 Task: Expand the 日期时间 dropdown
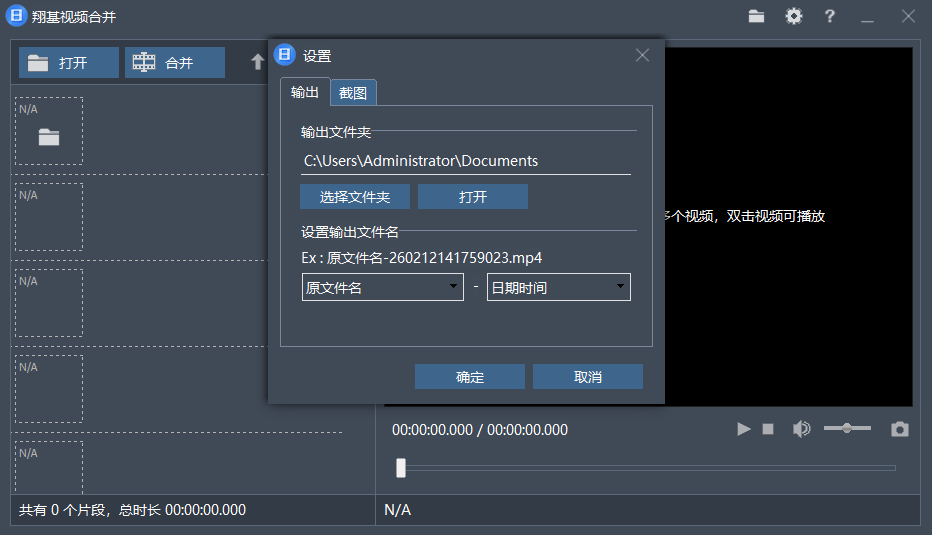click(x=559, y=287)
